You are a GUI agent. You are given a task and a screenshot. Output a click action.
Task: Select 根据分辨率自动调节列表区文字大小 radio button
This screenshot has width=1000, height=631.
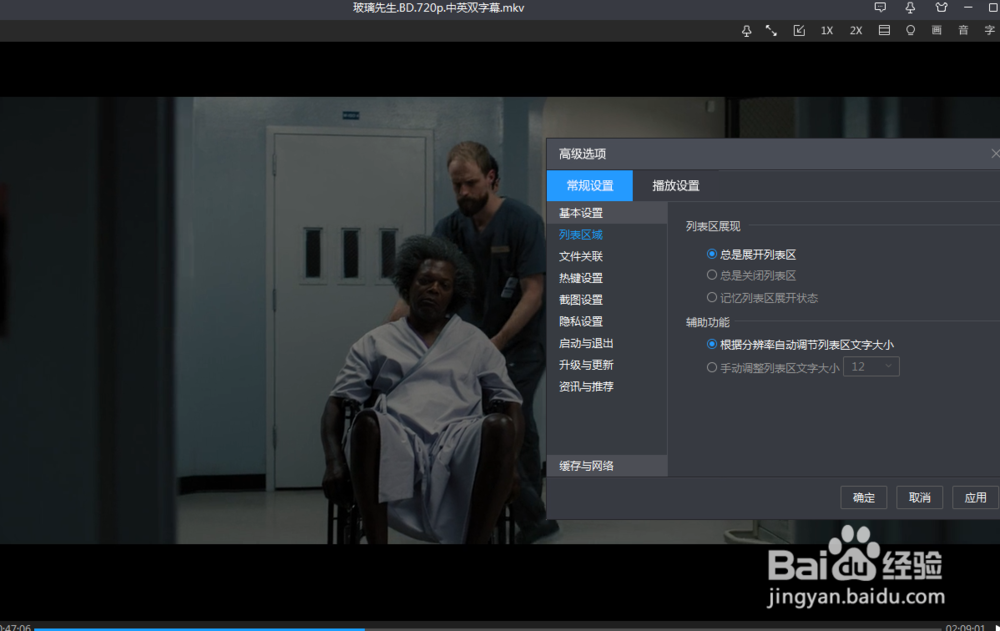pos(712,344)
